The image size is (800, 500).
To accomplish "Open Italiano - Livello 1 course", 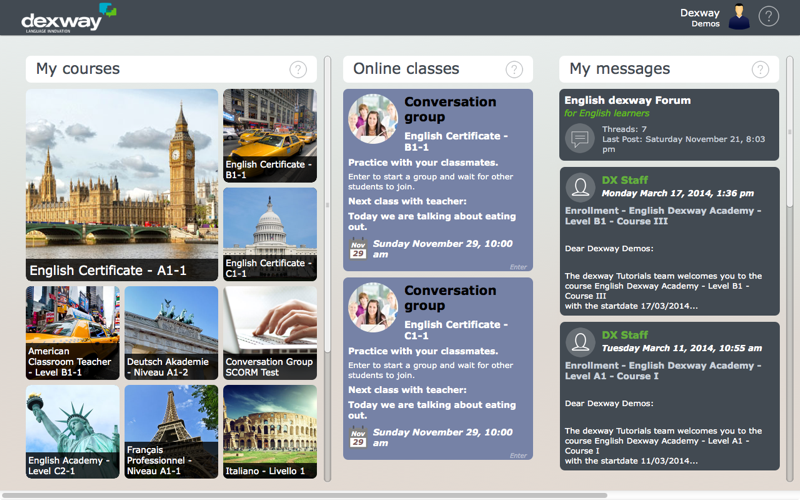I will 270,432.
